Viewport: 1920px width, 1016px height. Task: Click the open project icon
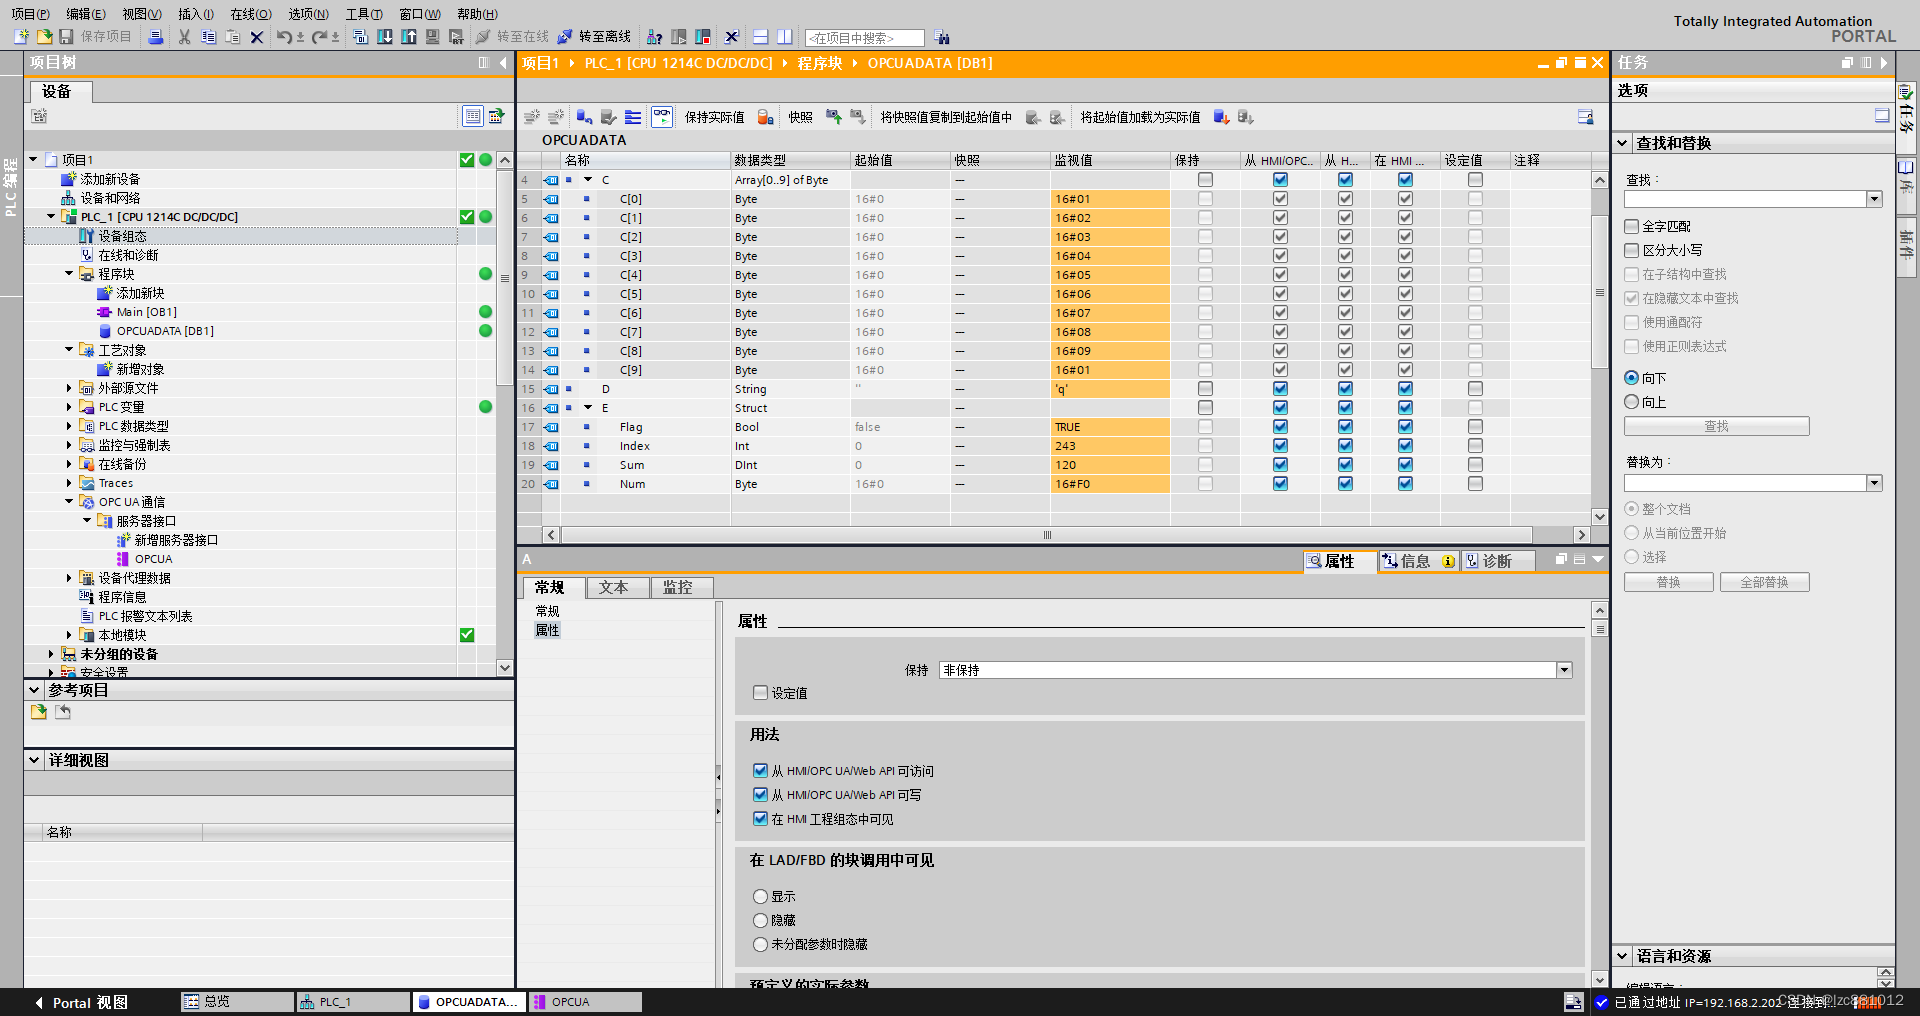pos(44,37)
